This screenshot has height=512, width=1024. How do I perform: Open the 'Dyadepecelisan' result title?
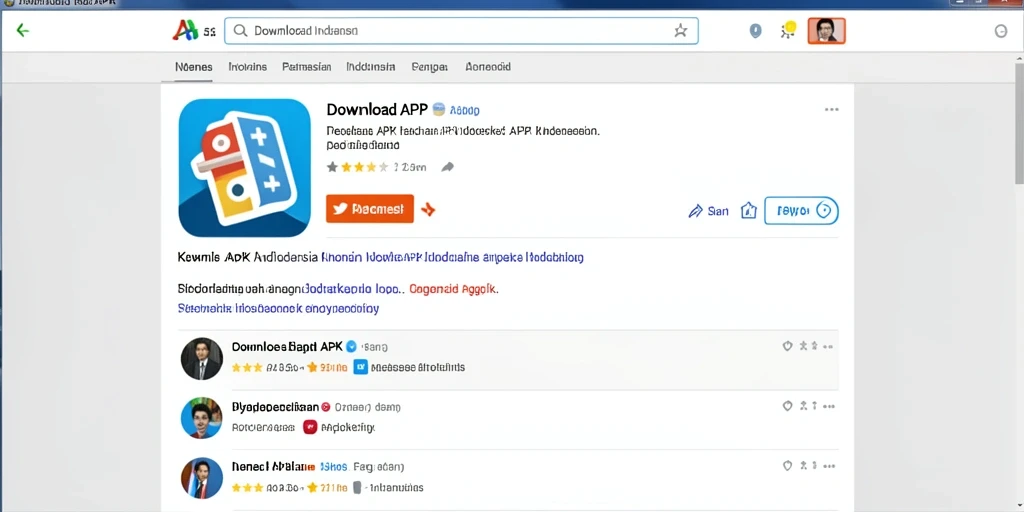(276, 407)
